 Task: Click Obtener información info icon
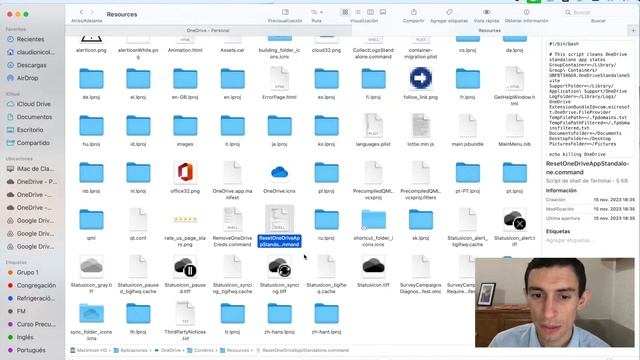(527, 12)
